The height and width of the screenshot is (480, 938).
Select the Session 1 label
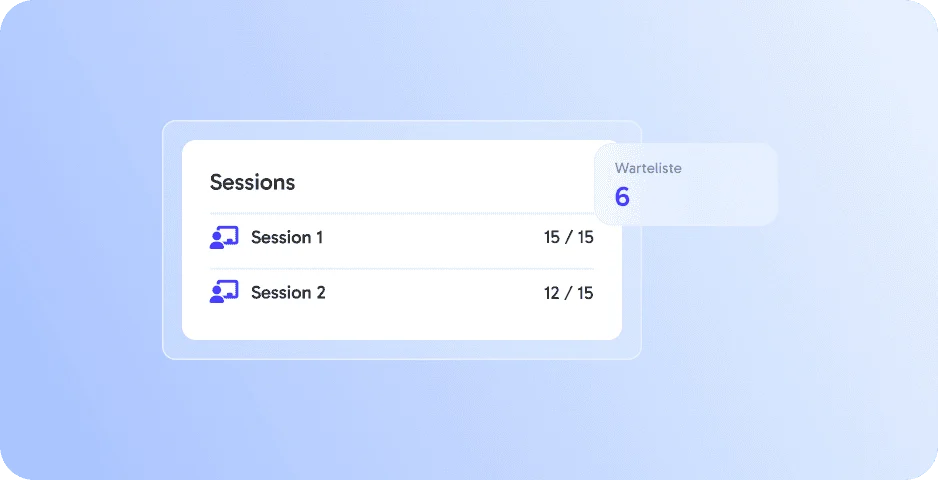pos(287,238)
